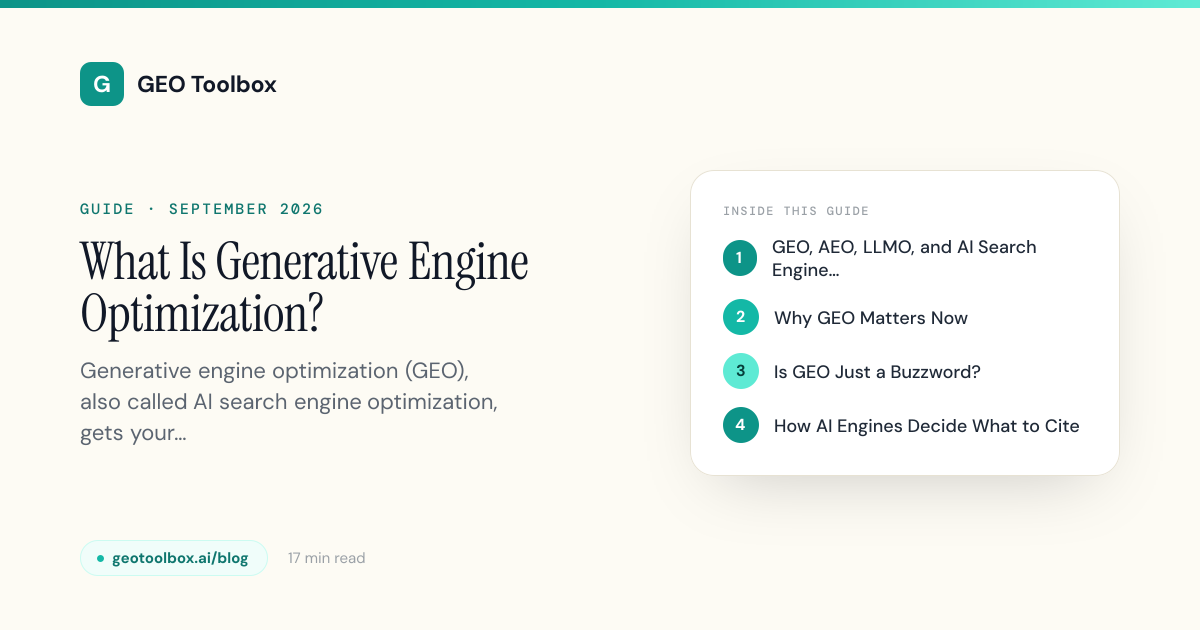Click the teal gradient bar at top
The width and height of the screenshot is (1200, 630).
[600, 4]
